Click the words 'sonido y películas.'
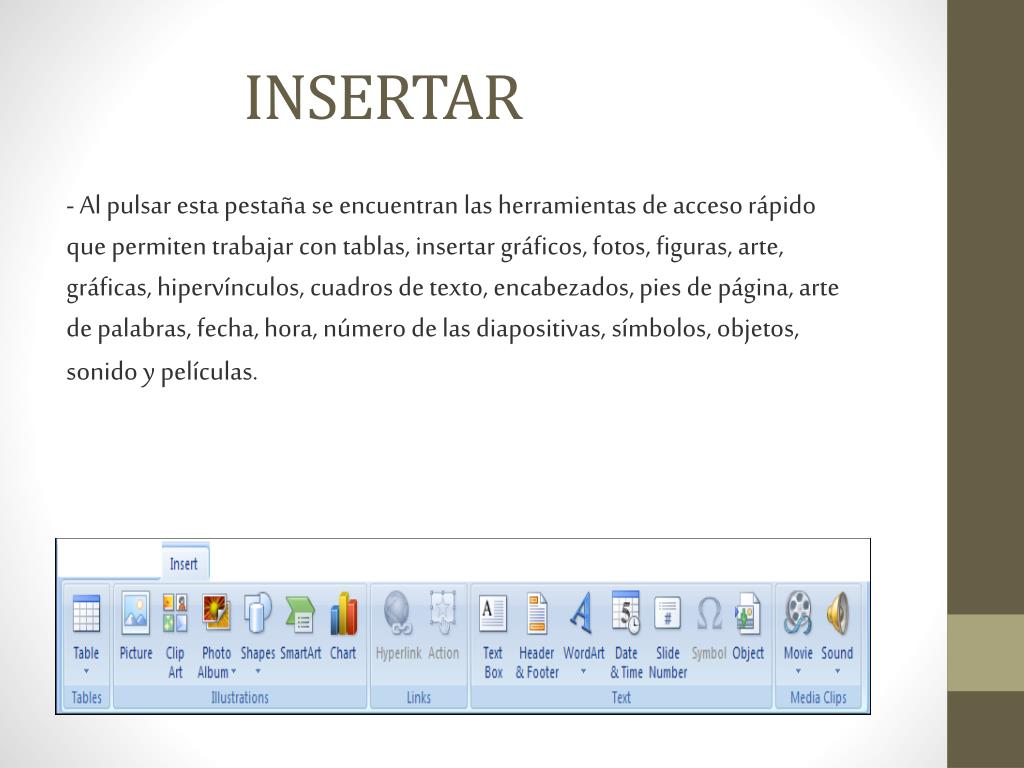Image resolution: width=1024 pixels, height=768 pixels. click(162, 372)
